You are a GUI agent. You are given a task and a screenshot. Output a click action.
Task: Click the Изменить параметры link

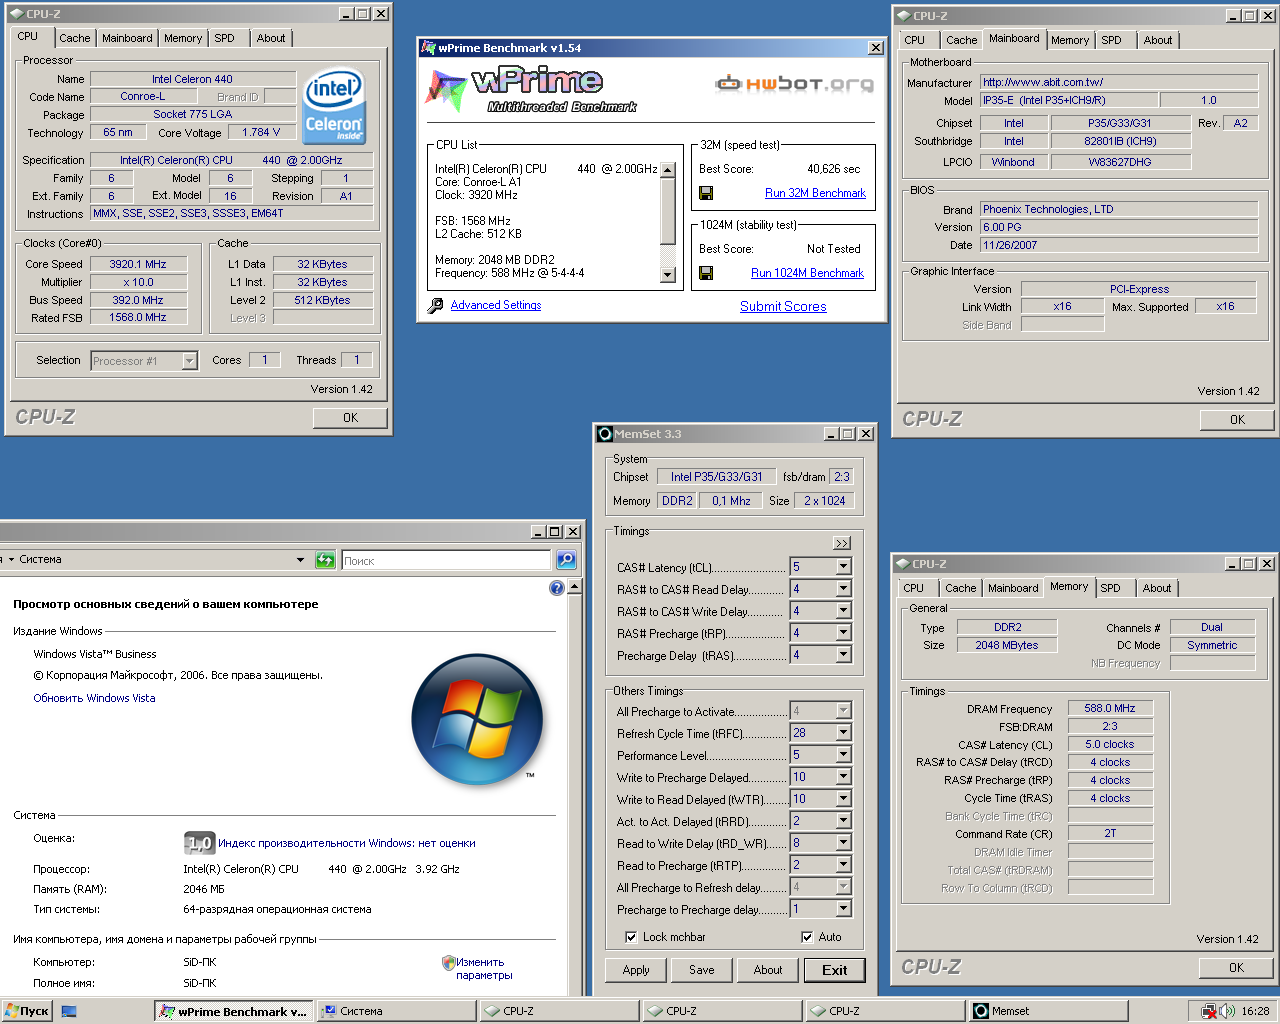pyautogui.click(x=484, y=969)
